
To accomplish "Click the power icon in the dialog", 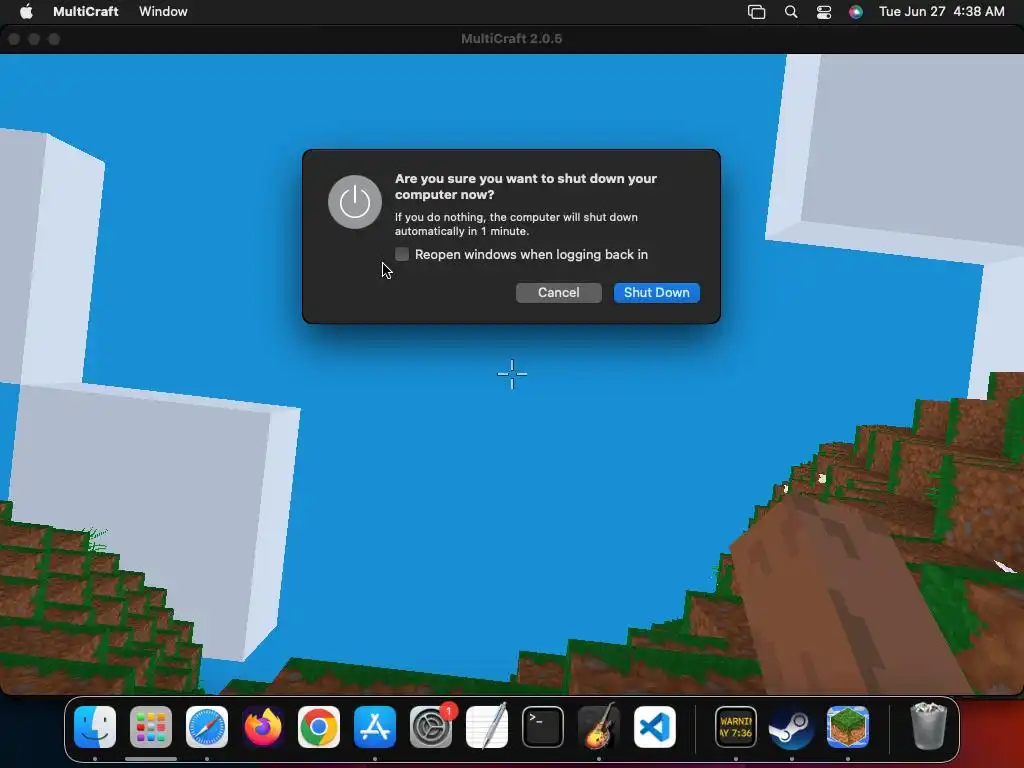I will [x=355, y=202].
